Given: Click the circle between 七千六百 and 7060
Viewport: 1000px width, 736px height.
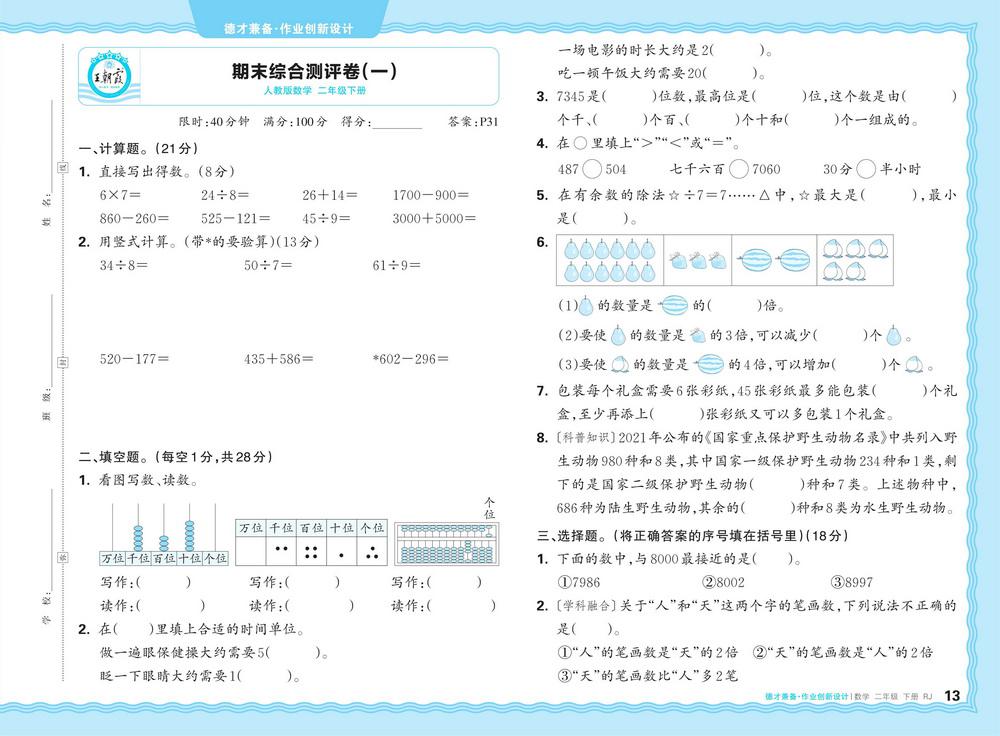Looking at the screenshot, I should [739, 169].
